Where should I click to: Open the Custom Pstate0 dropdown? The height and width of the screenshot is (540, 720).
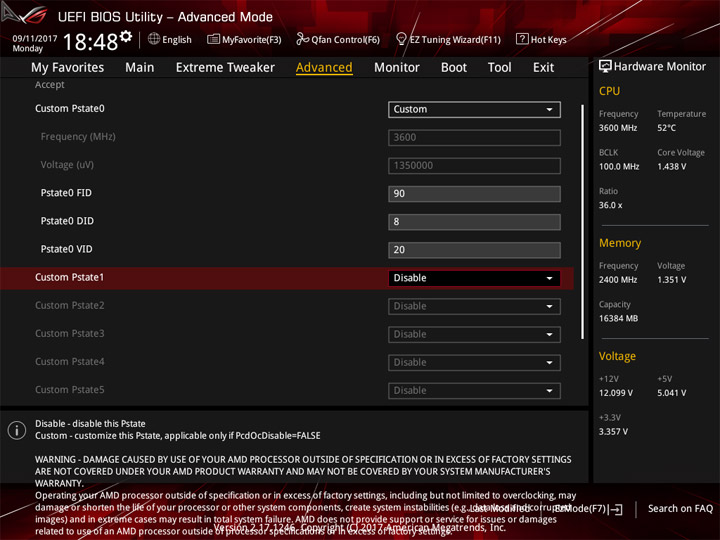(474, 109)
